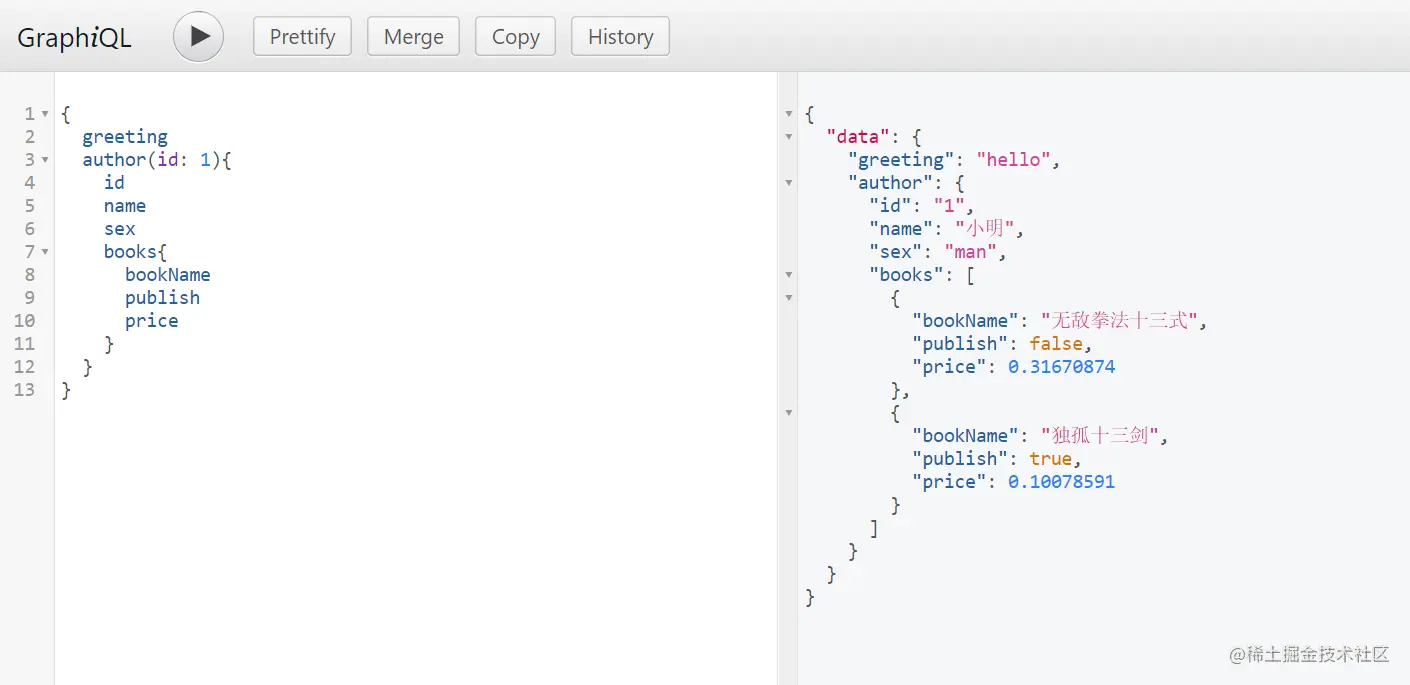Run the query with the play button

tap(198, 37)
